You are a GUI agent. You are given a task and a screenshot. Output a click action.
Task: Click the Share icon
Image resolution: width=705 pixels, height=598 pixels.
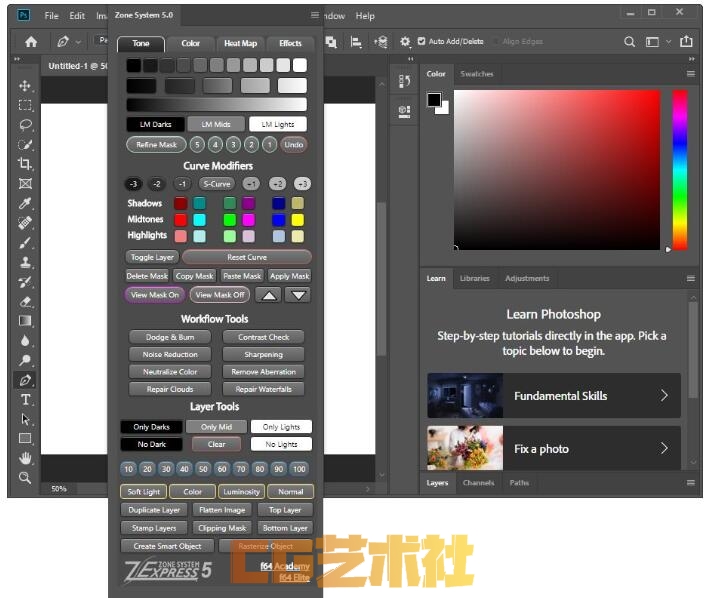[686, 41]
